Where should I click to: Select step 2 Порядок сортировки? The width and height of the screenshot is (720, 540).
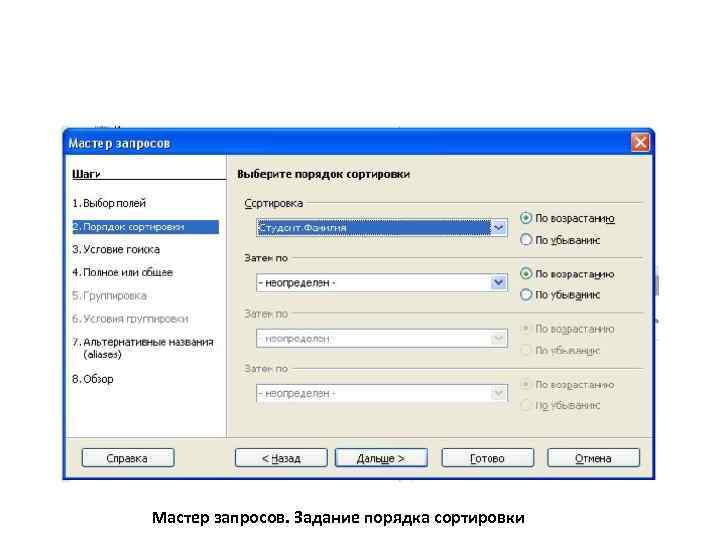(145, 227)
